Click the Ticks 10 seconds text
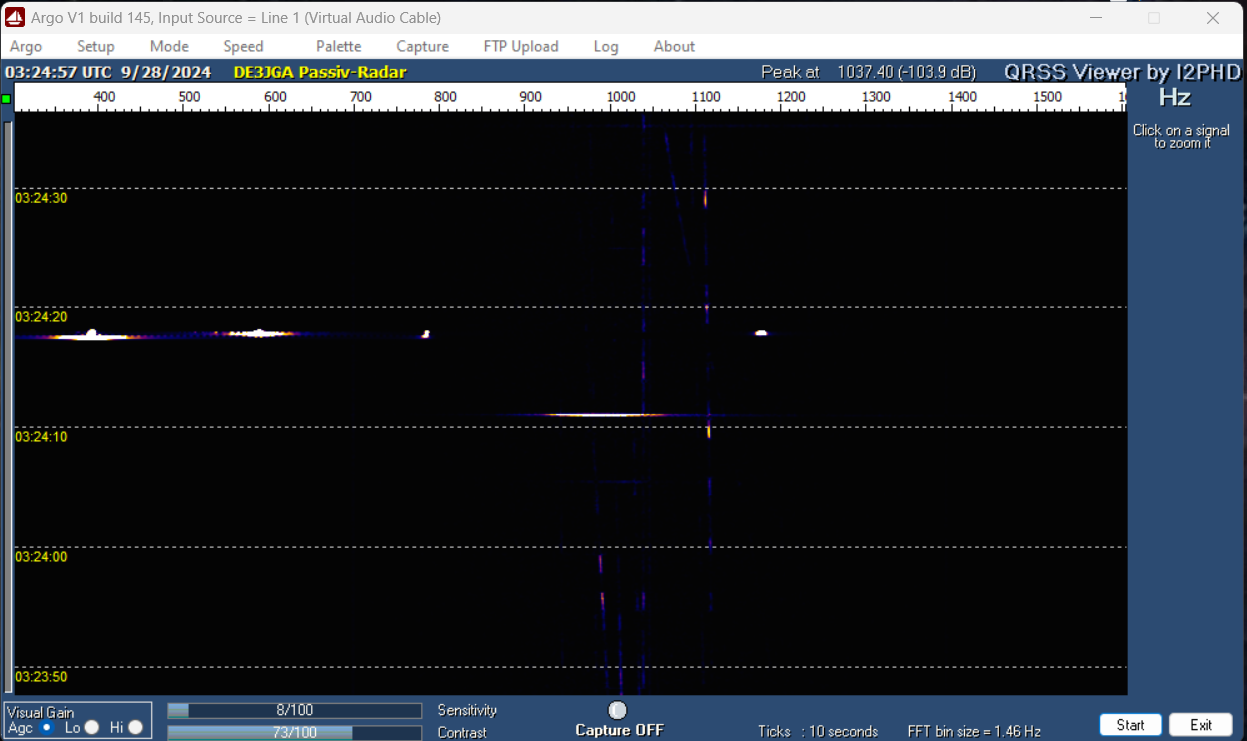This screenshot has width=1247, height=741. (x=818, y=731)
